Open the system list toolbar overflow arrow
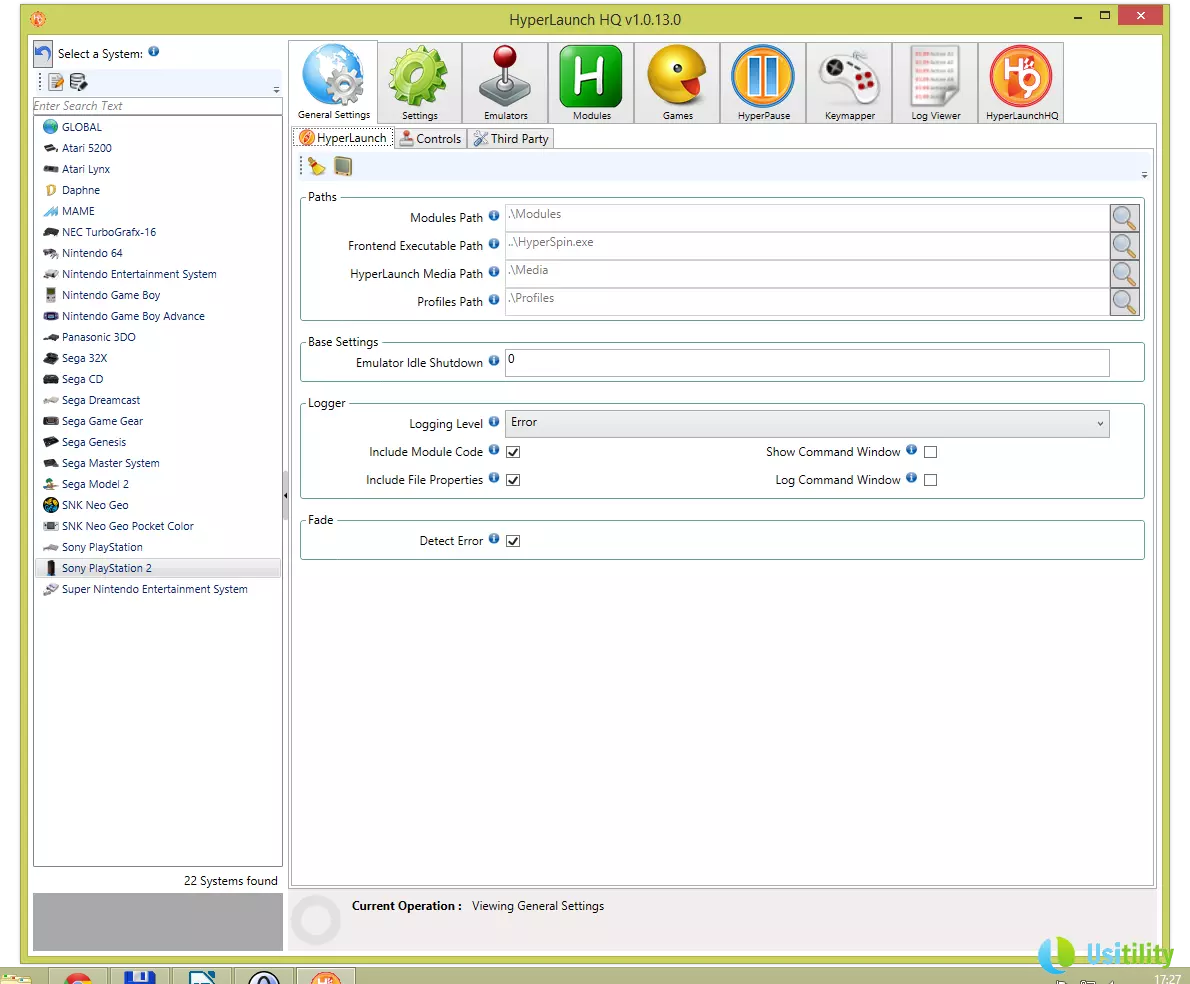This screenshot has width=1190, height=984. (276, 90)
